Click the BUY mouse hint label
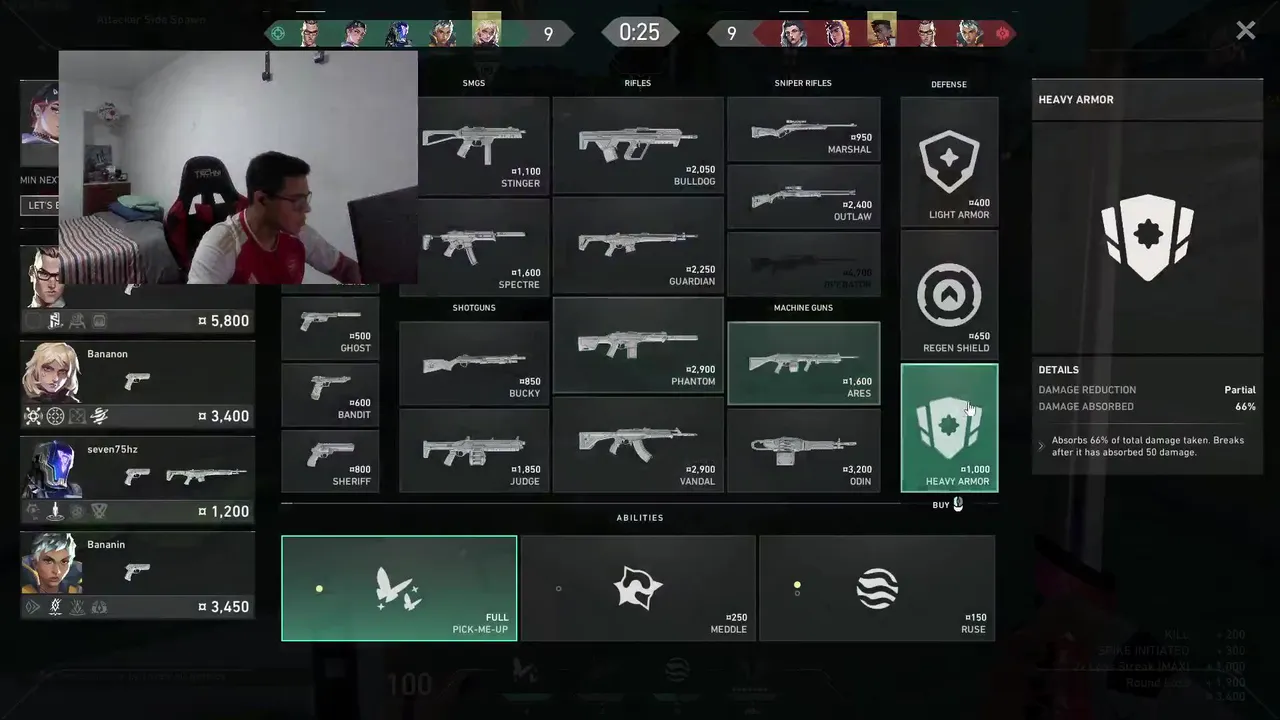Viewport: 1280px width, 720px height. (x=948, y=505)
